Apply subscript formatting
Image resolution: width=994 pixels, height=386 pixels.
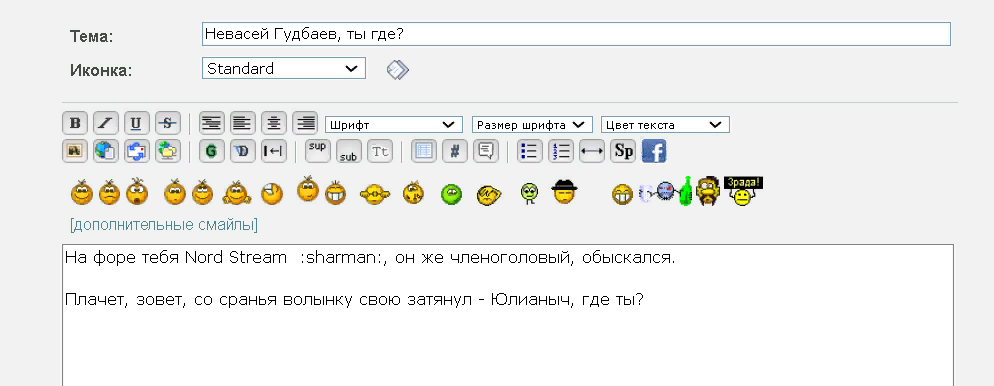349,151
